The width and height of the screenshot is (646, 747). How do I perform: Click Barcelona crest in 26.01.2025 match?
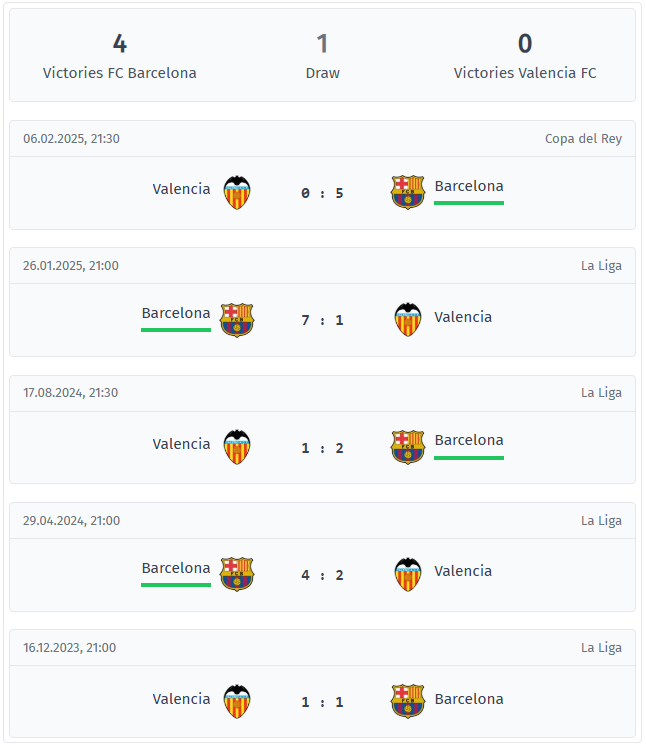(237, 320)
